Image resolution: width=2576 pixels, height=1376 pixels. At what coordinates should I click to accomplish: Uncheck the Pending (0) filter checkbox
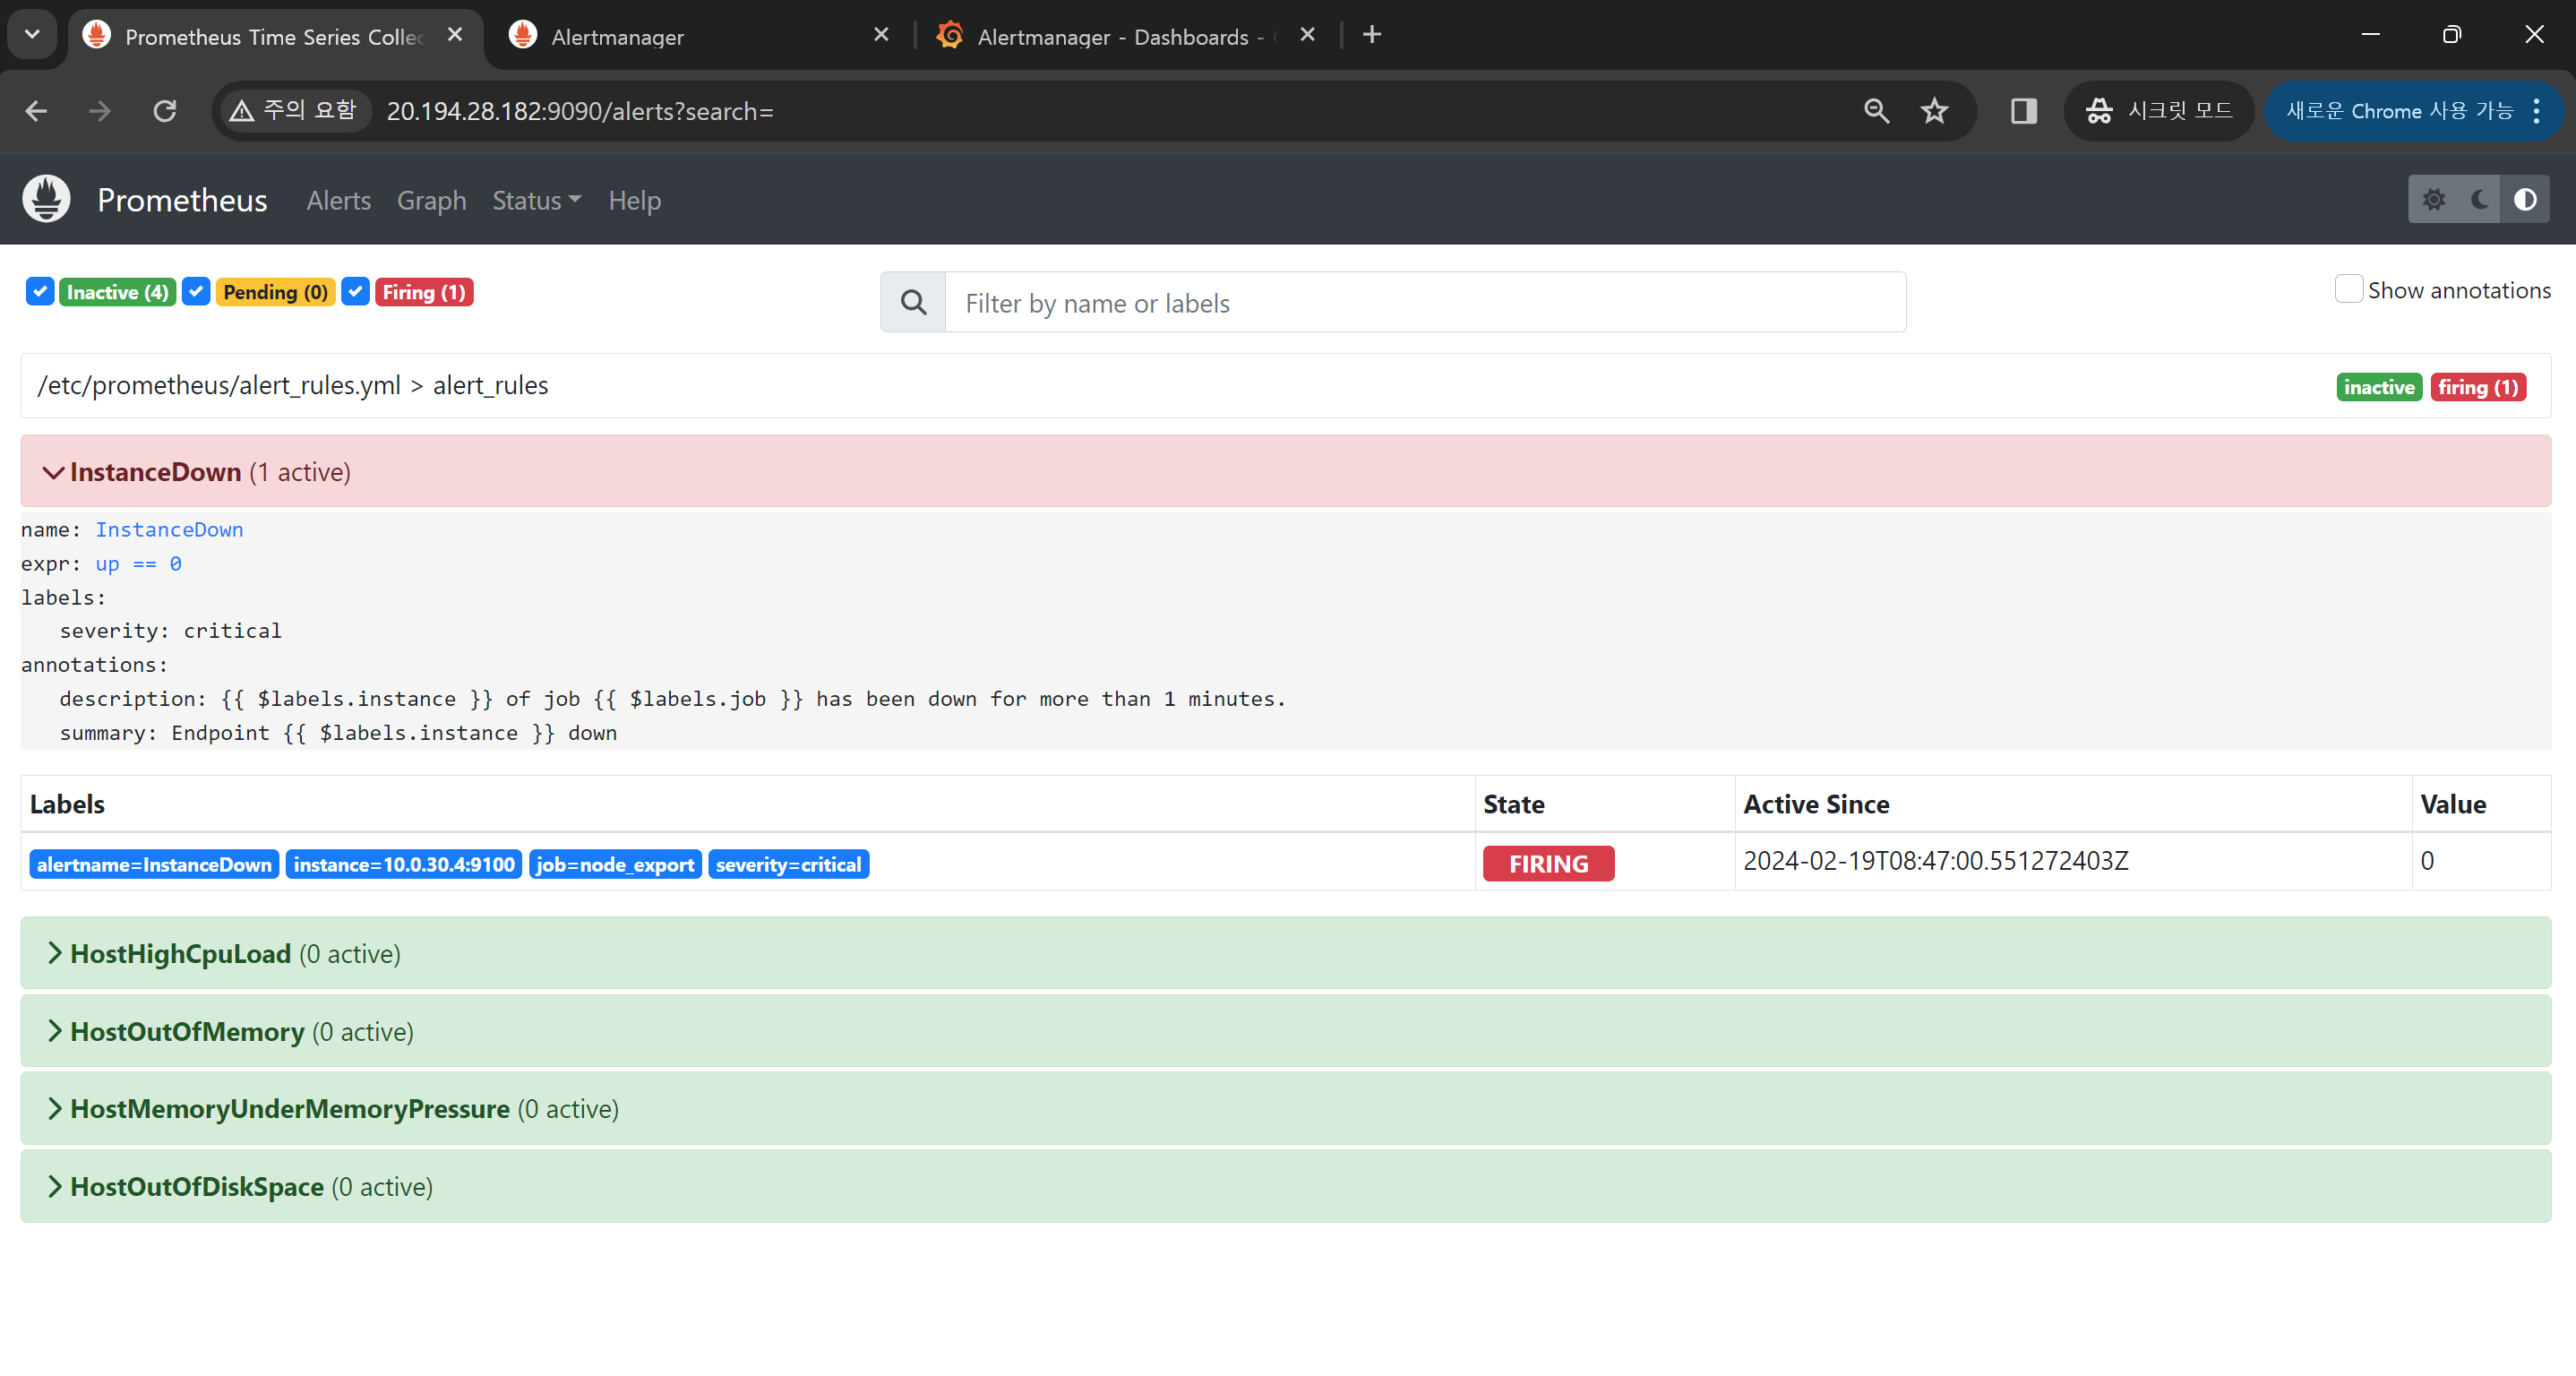[x=197, y=292]
